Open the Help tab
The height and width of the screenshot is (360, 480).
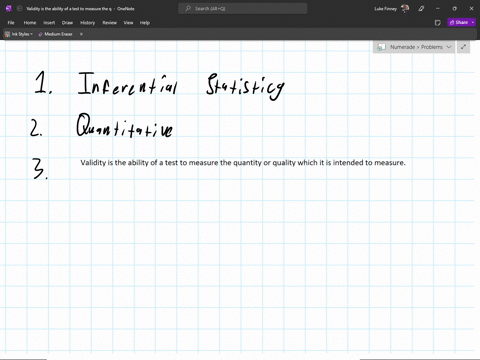(x=145, y=23)
